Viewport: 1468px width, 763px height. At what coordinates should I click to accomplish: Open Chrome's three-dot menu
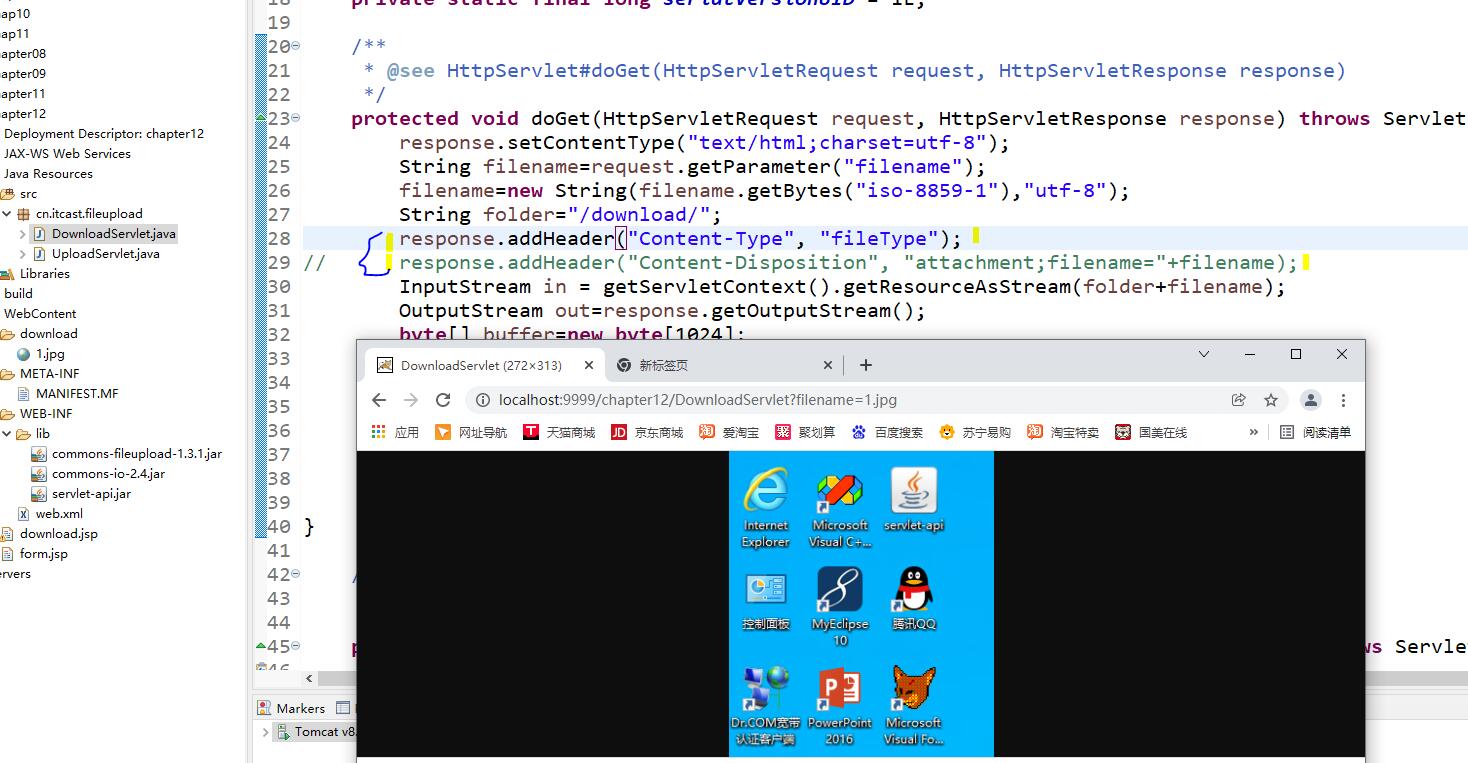click(1344, 398)
